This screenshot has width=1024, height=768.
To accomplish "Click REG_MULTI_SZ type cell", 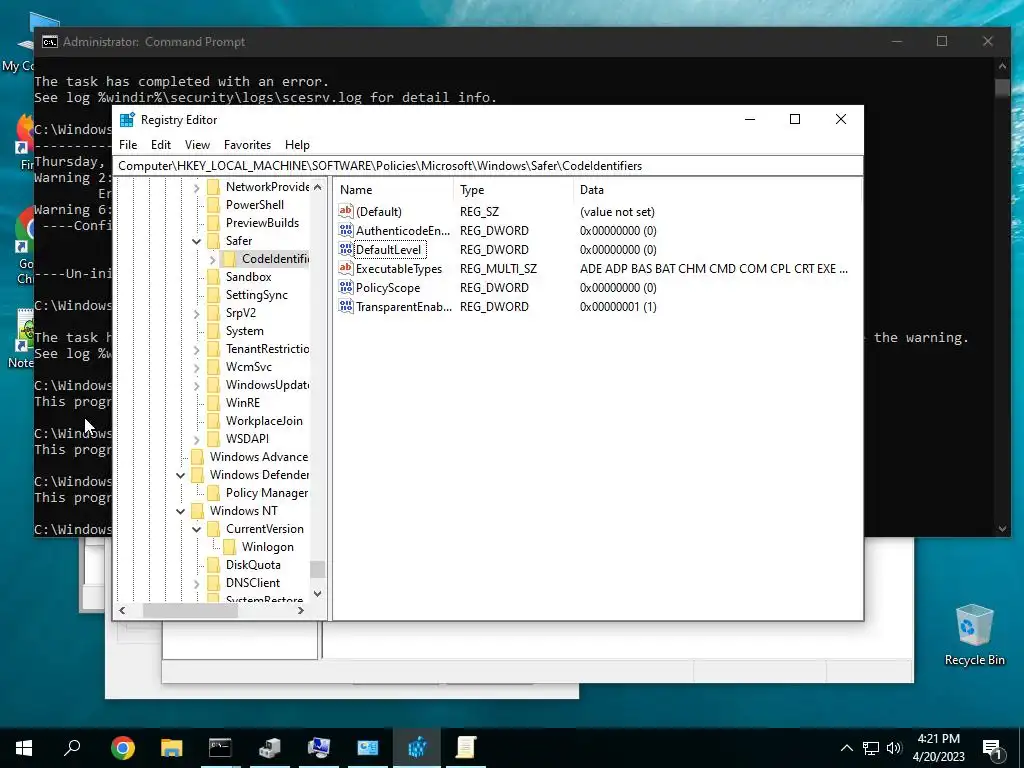I will coord(498,268).
